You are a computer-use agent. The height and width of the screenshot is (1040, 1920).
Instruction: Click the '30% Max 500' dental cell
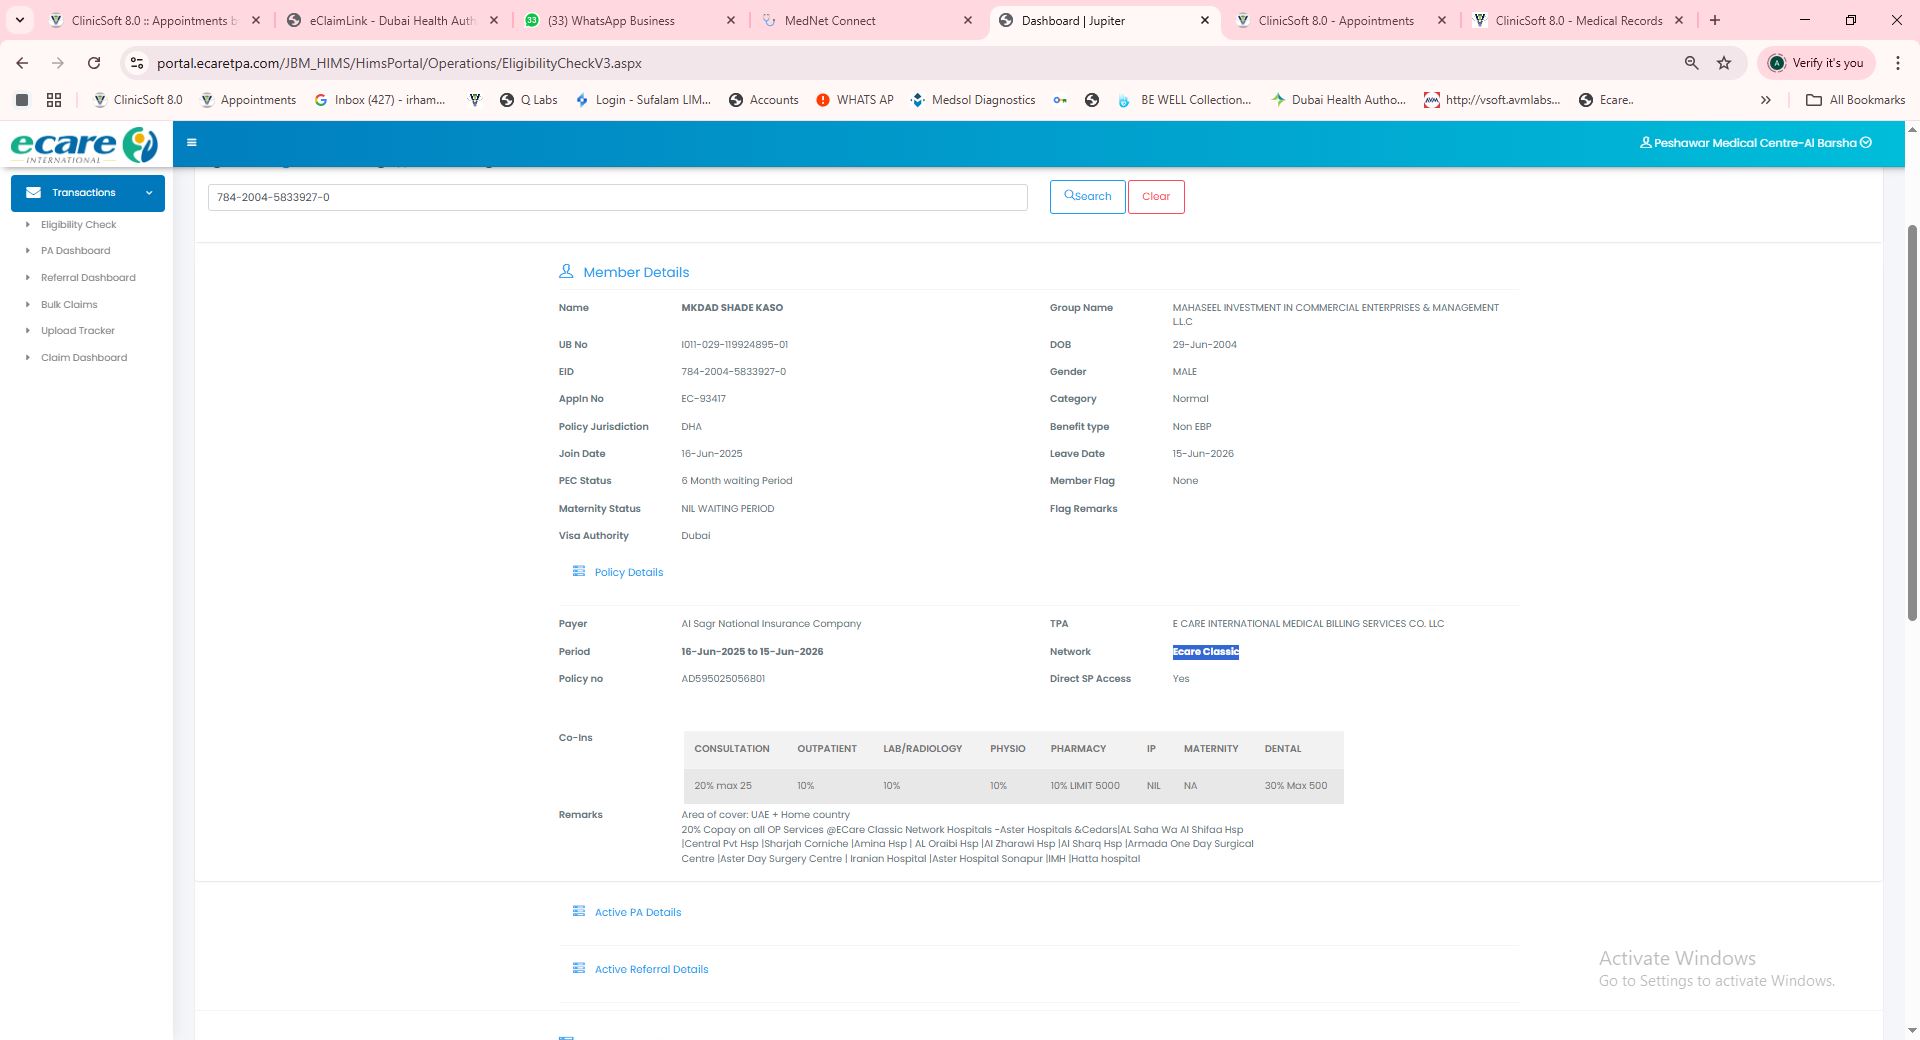coord(1296,786)
